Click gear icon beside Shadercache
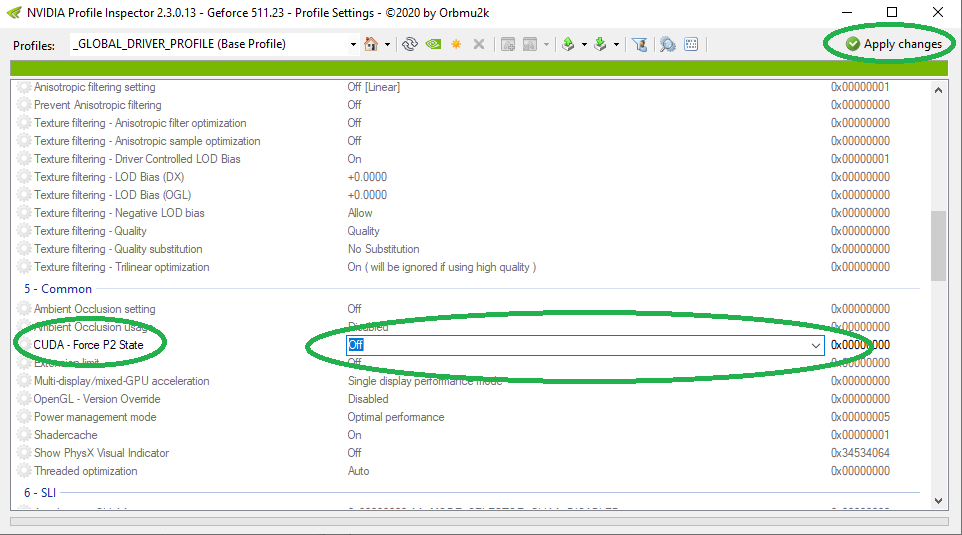The image size is (962, 535). [x=23, y=435]
